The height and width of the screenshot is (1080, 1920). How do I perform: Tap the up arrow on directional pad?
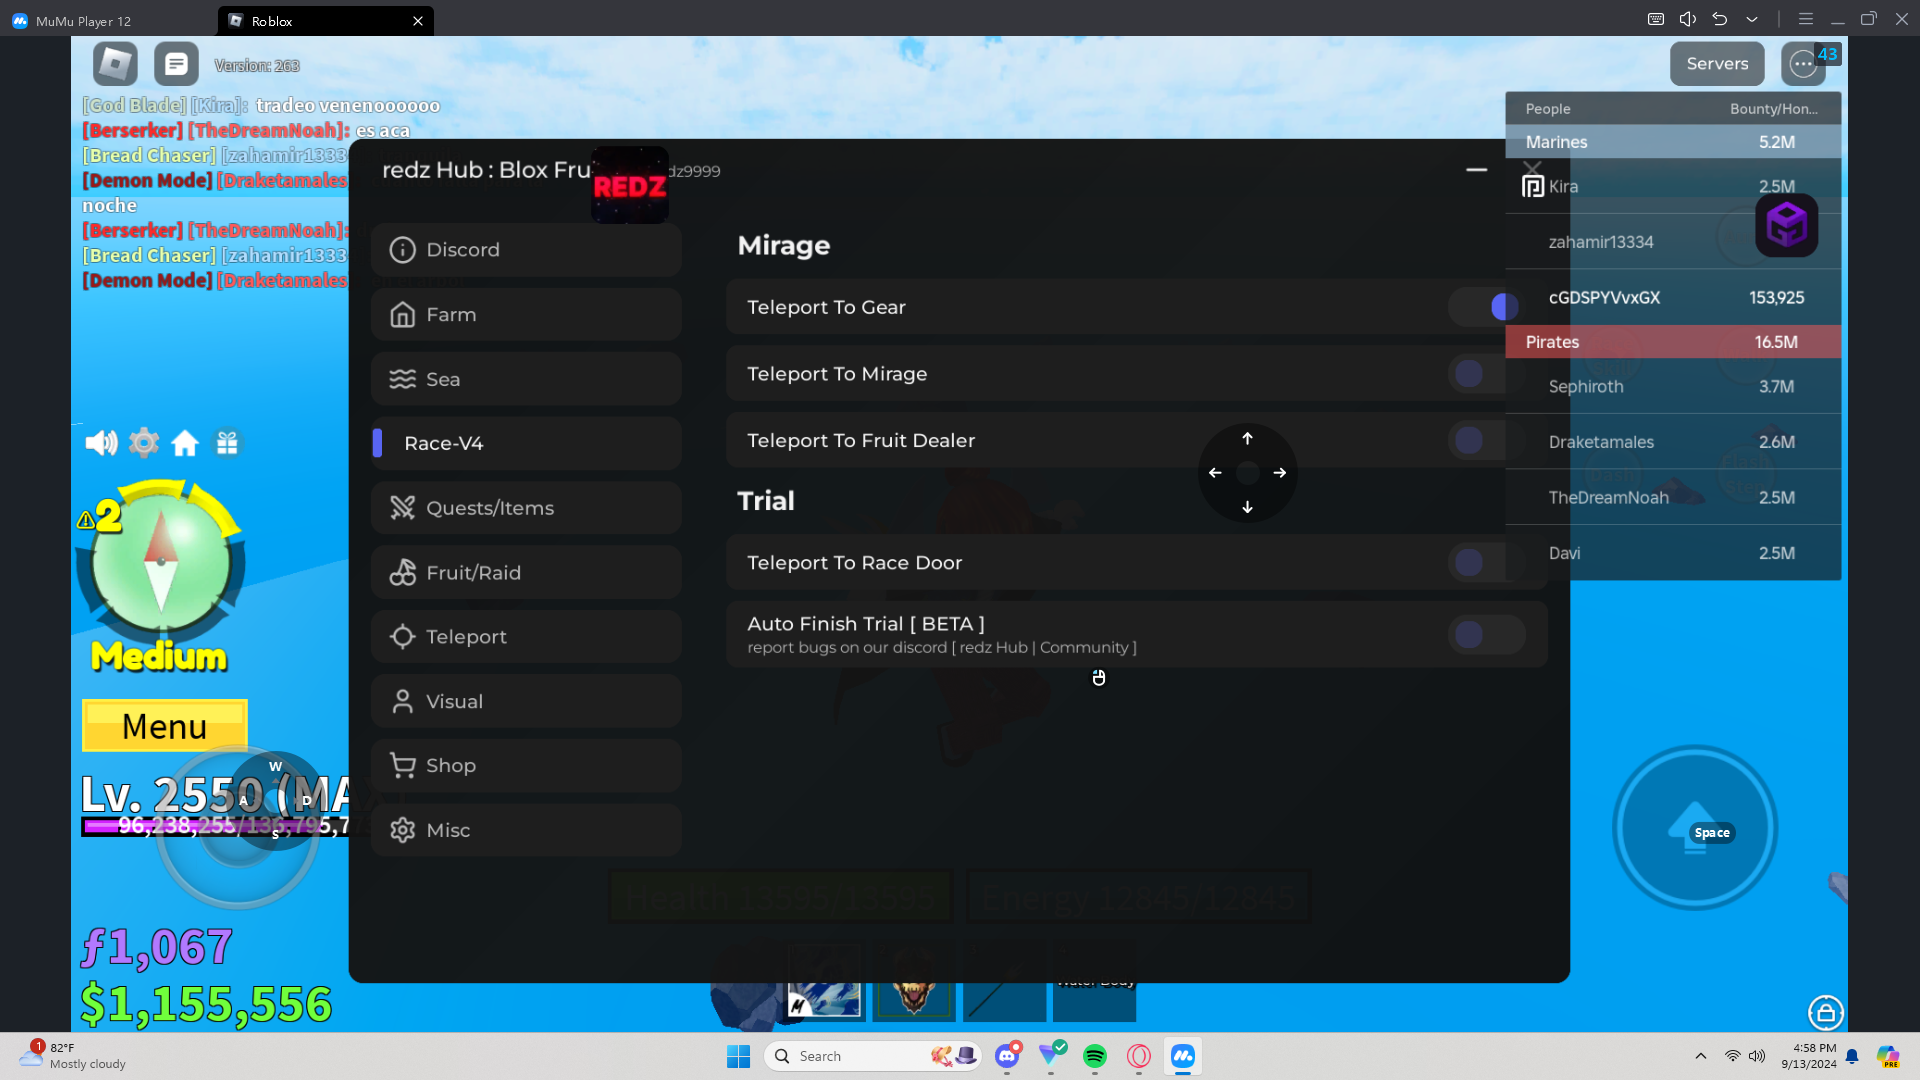click(1247, 438)
